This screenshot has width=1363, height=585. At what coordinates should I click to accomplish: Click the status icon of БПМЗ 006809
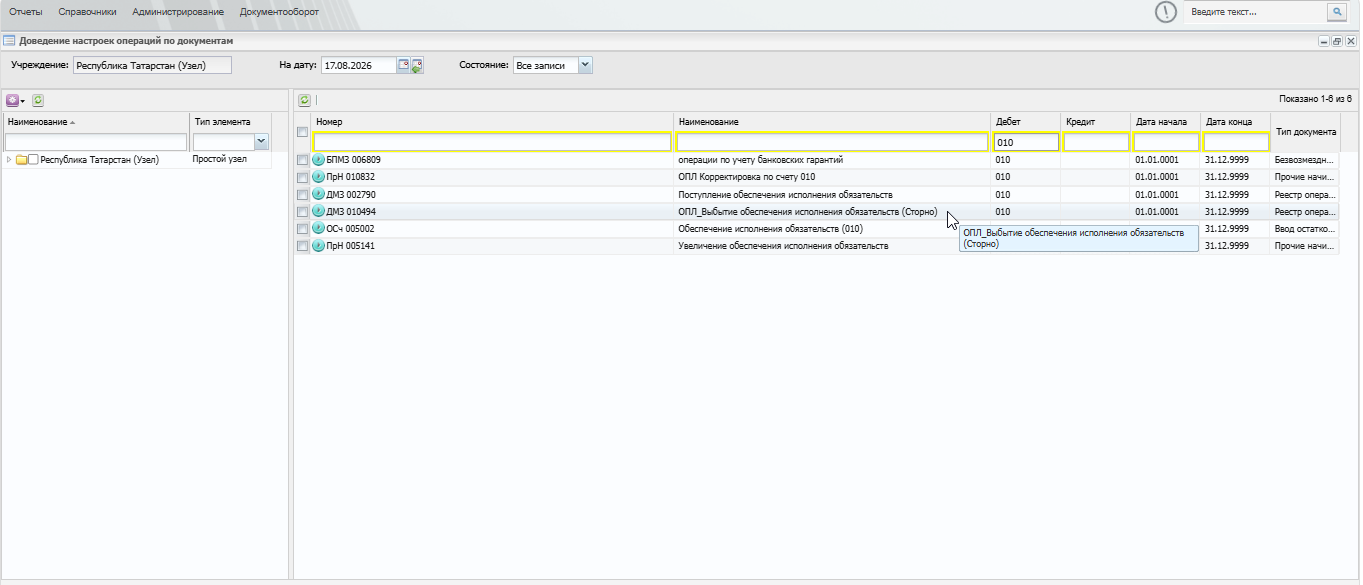(x=319, y=160)
